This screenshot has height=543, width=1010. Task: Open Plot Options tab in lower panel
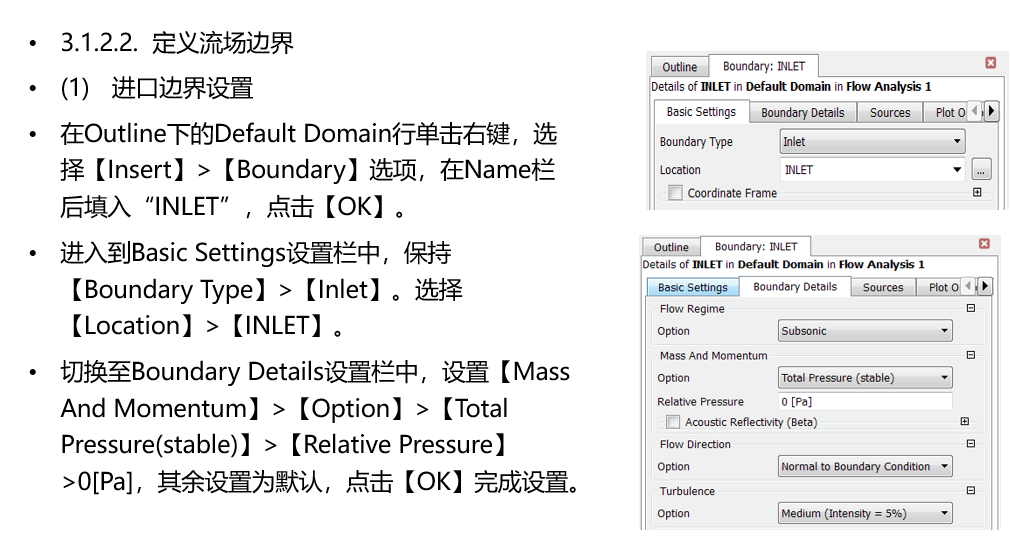pyautogui.click(x=941, y=287)
